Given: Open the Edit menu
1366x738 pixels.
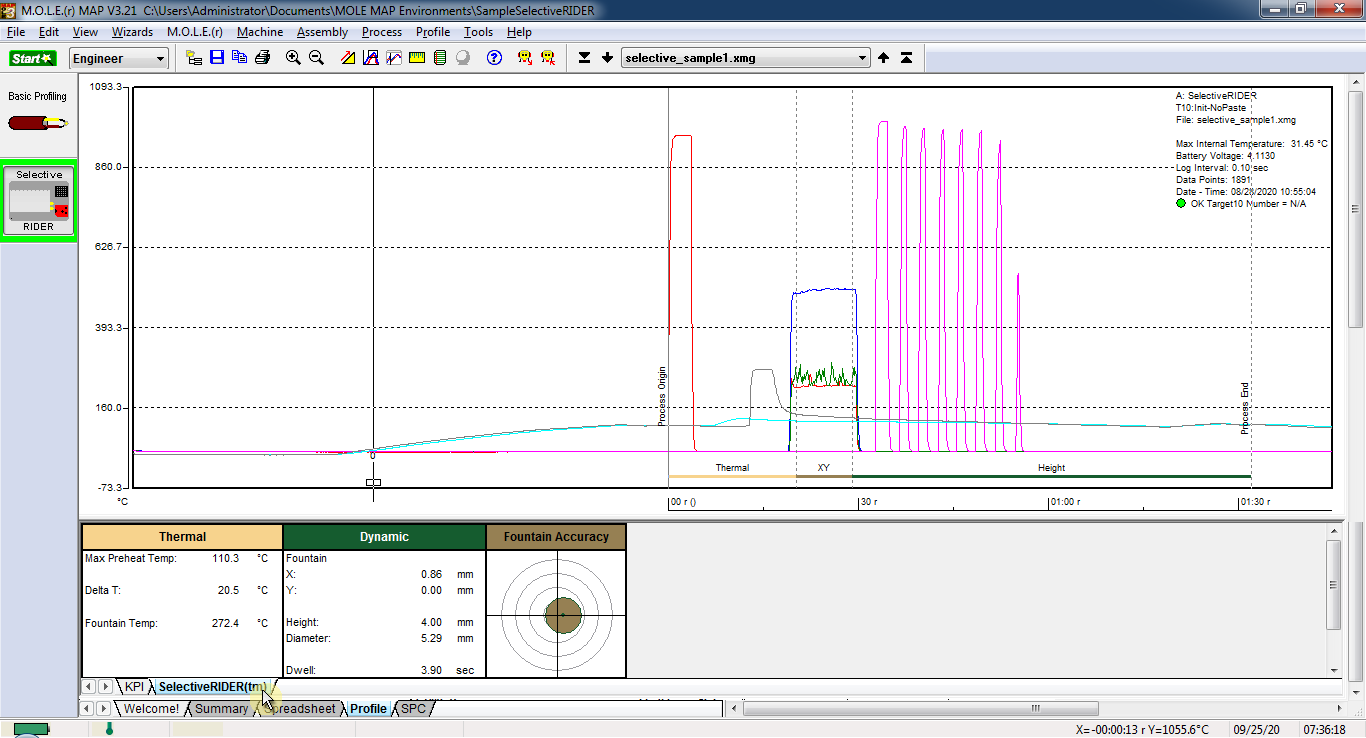Looking at the screenshot, I should [x=49, y=32].
